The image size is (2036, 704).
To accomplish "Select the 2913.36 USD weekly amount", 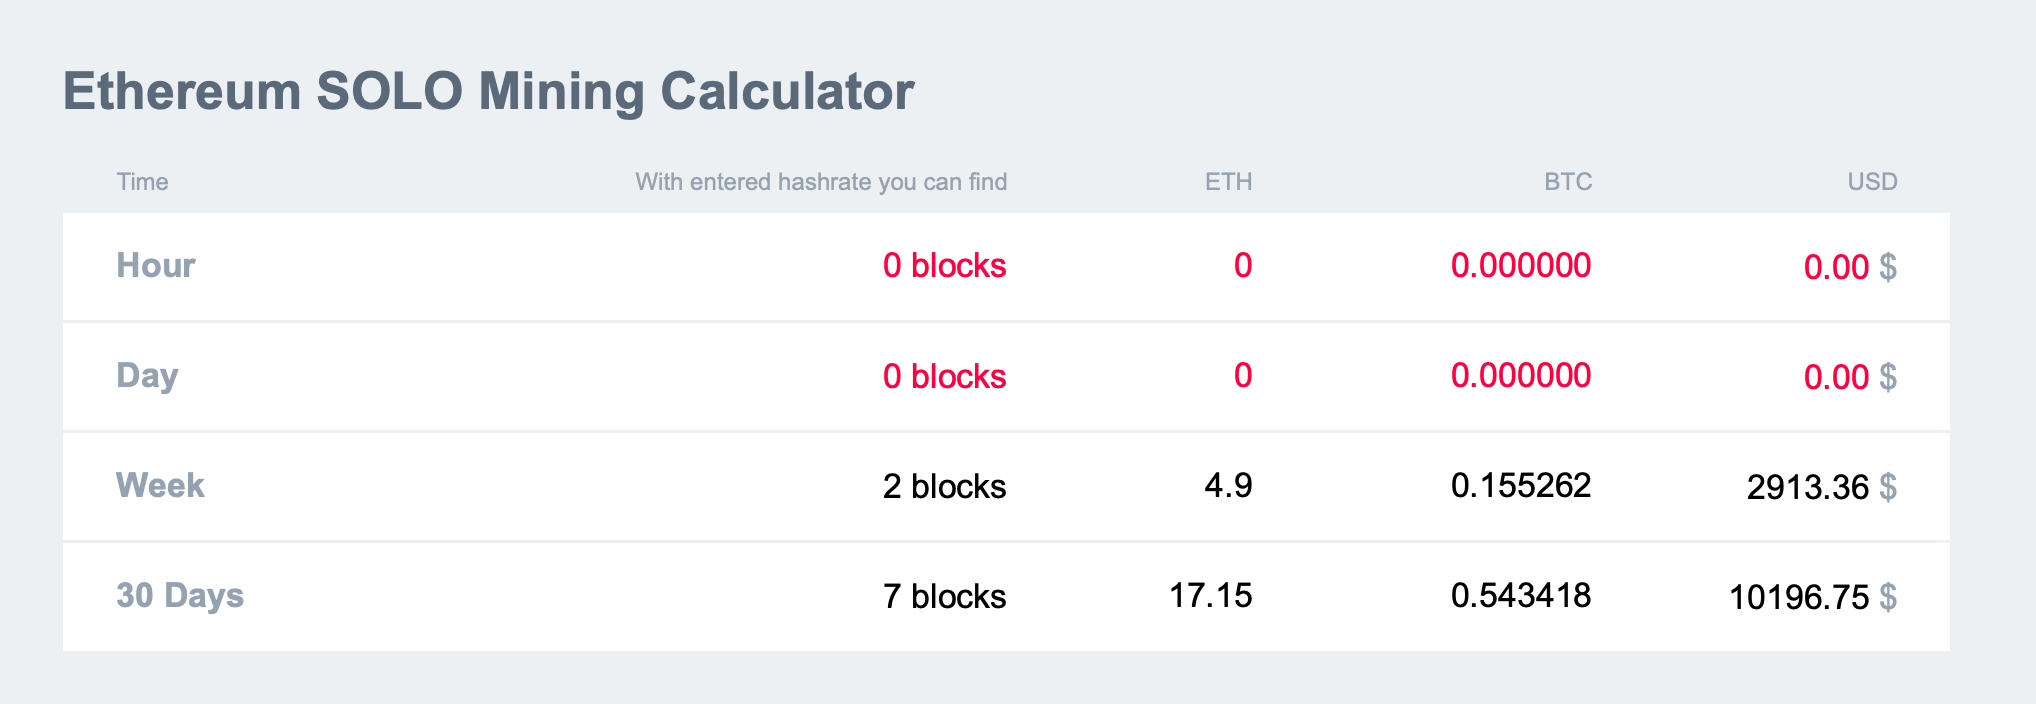I will (1807, 488).
